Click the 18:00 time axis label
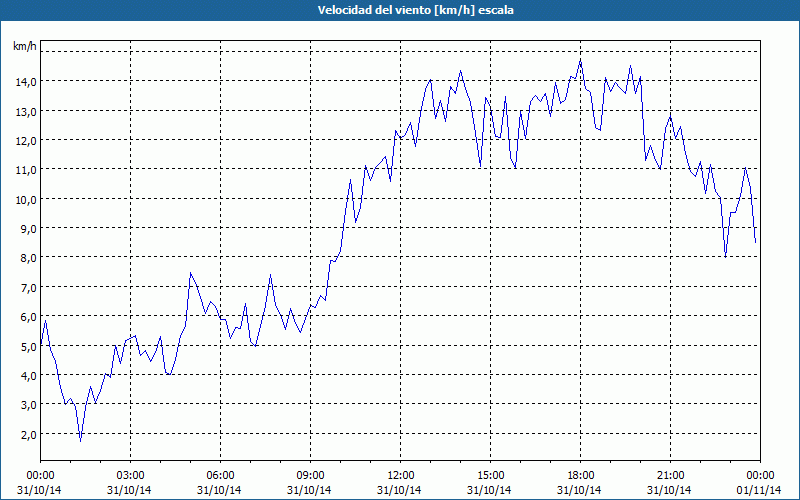This screenshot has height=500, width=800. pyautogui.click(x=581, y=476)
